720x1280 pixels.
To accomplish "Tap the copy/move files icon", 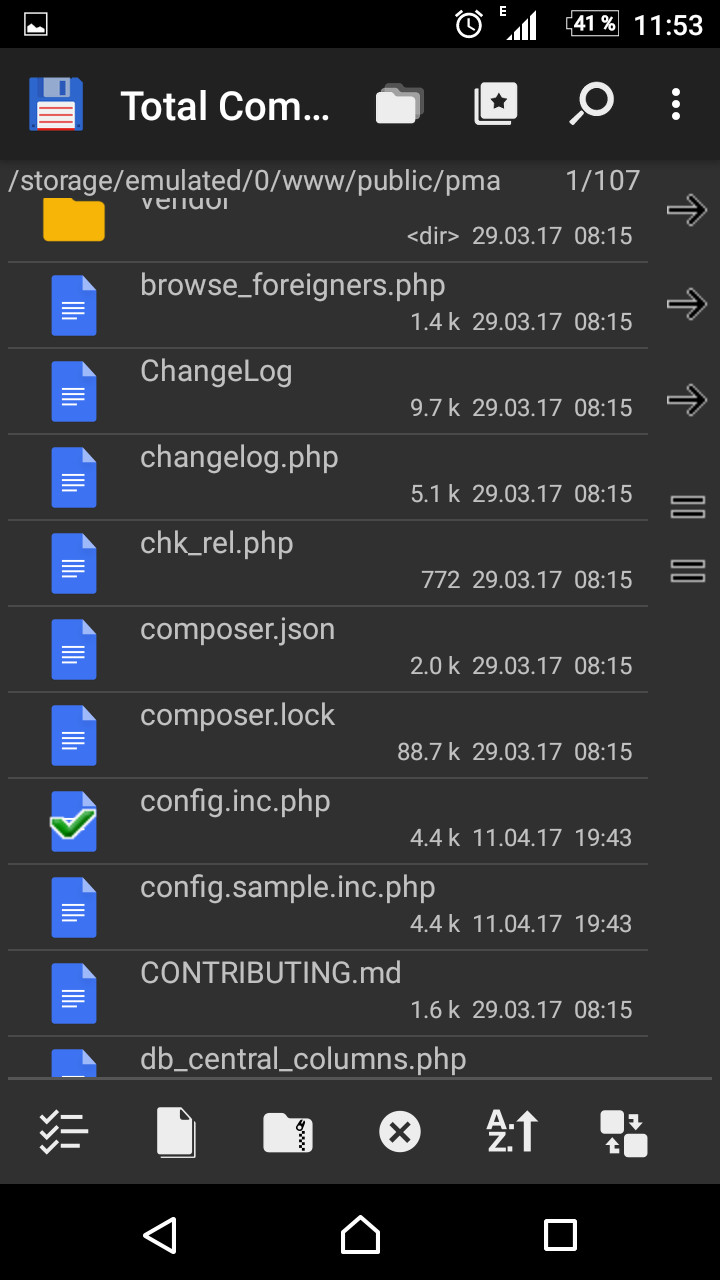I will click(x=176, y=1133).
